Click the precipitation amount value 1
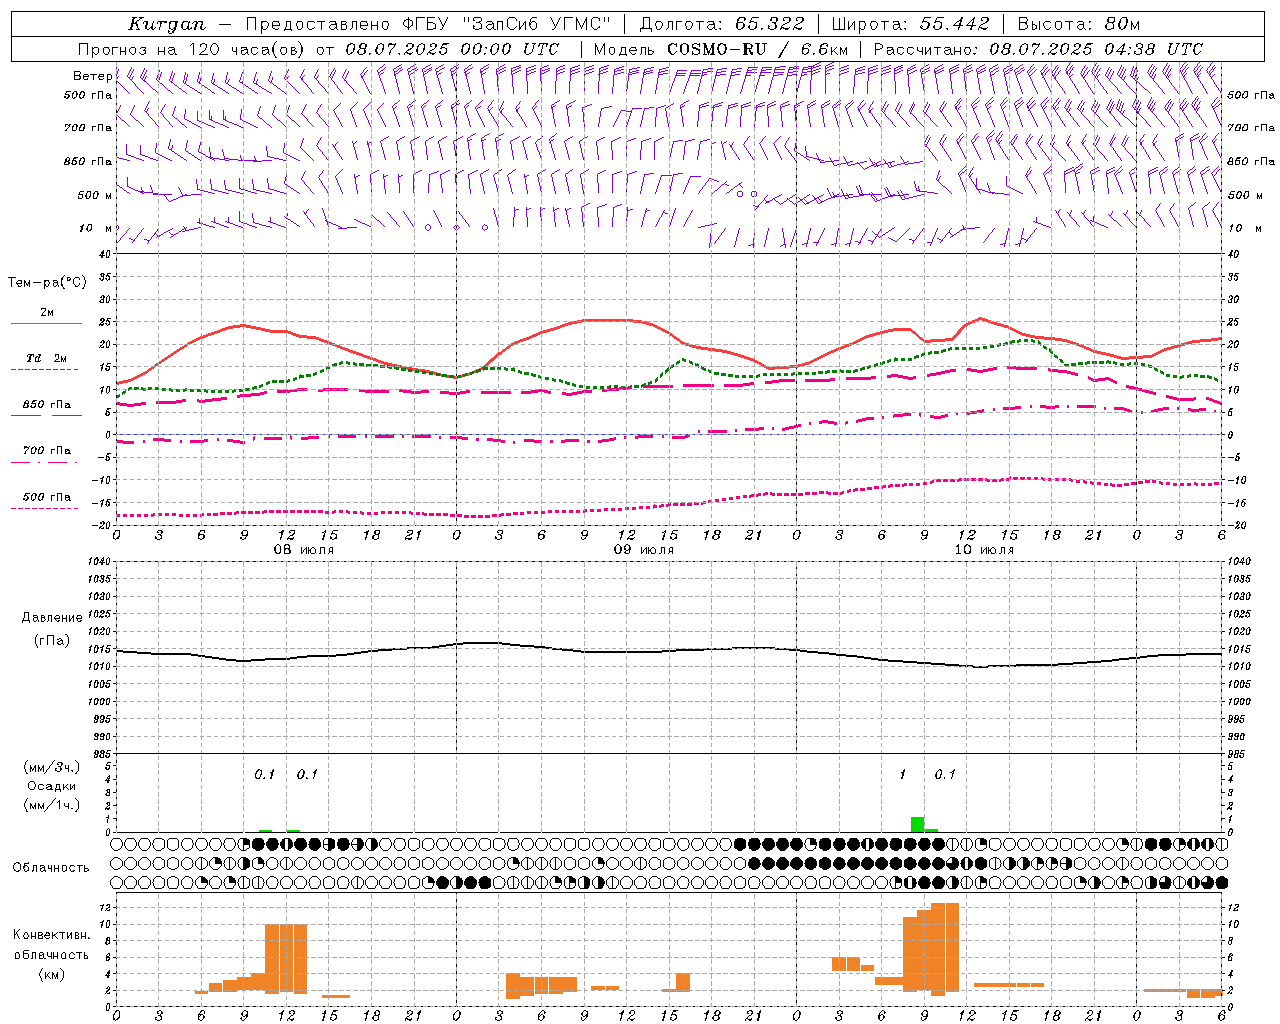The width and height of the screenshot is (1280, 1024). pos(903,775)
